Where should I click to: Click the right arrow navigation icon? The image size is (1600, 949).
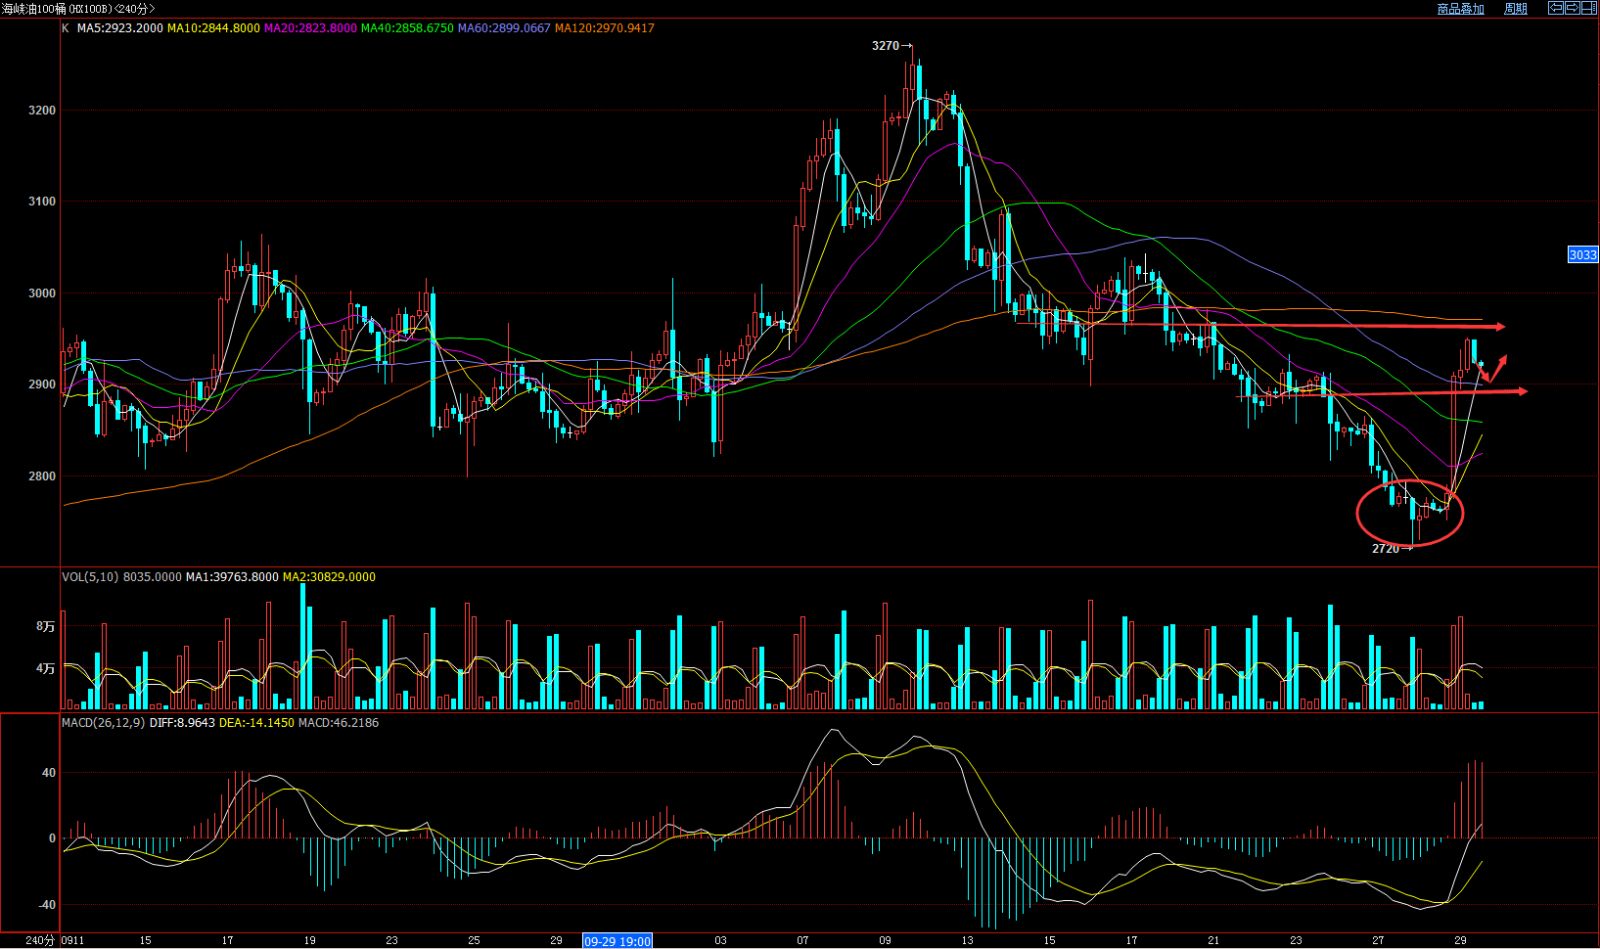(x=1572, y=8)
